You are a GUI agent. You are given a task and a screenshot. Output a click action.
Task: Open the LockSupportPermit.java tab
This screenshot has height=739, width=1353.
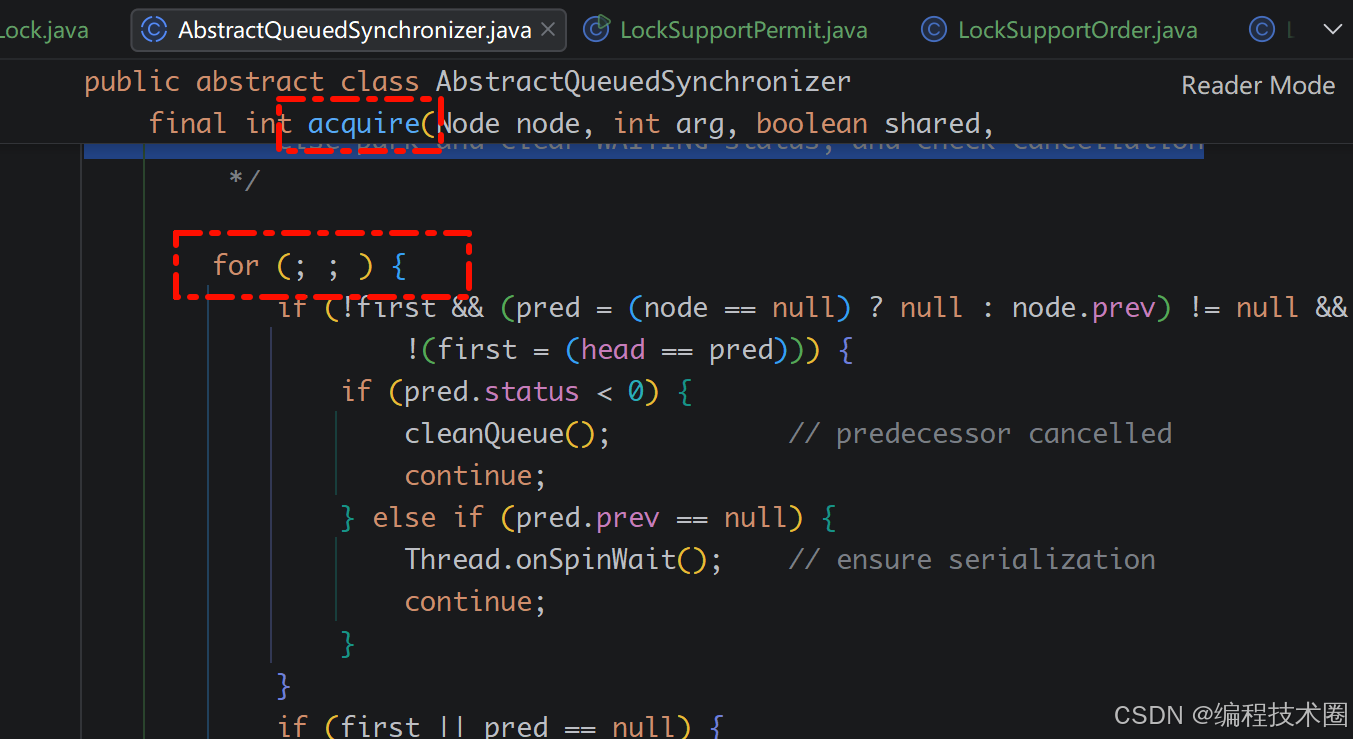[726, 30]
